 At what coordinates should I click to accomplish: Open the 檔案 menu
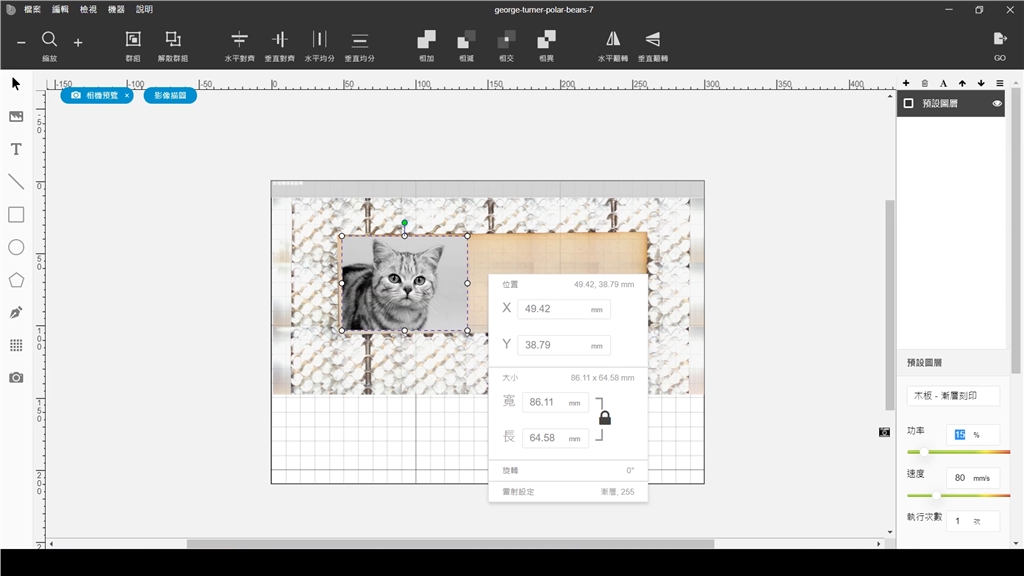click(x=33, y=9)
